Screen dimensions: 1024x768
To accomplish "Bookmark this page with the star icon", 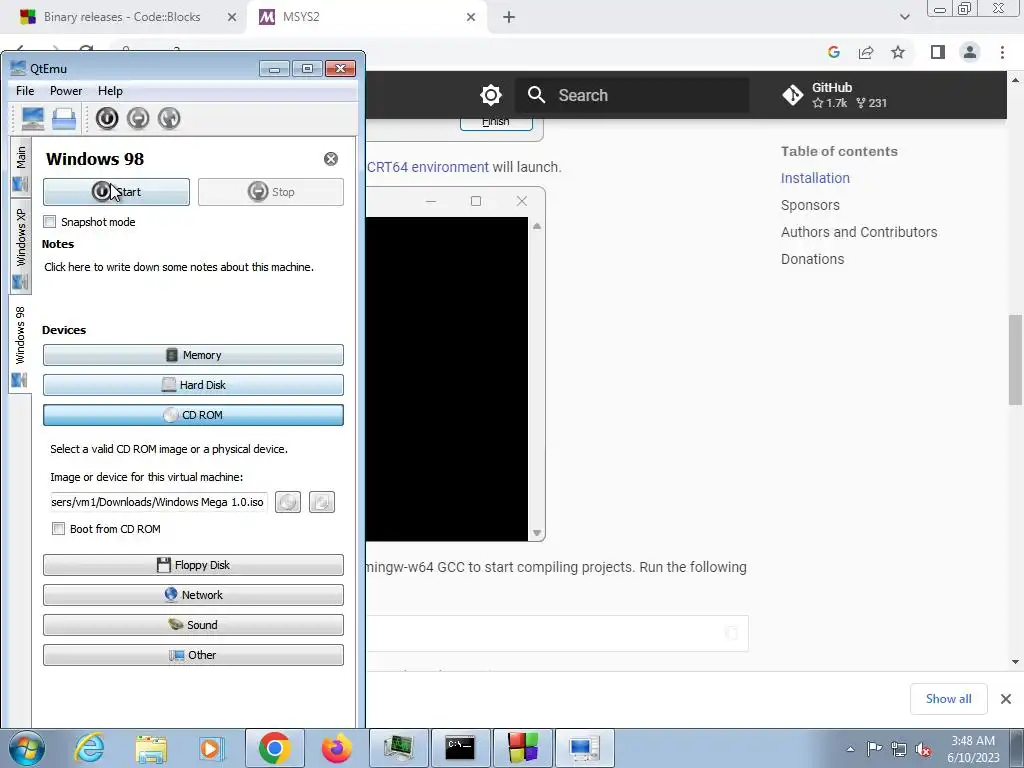I will click(898, 52).
